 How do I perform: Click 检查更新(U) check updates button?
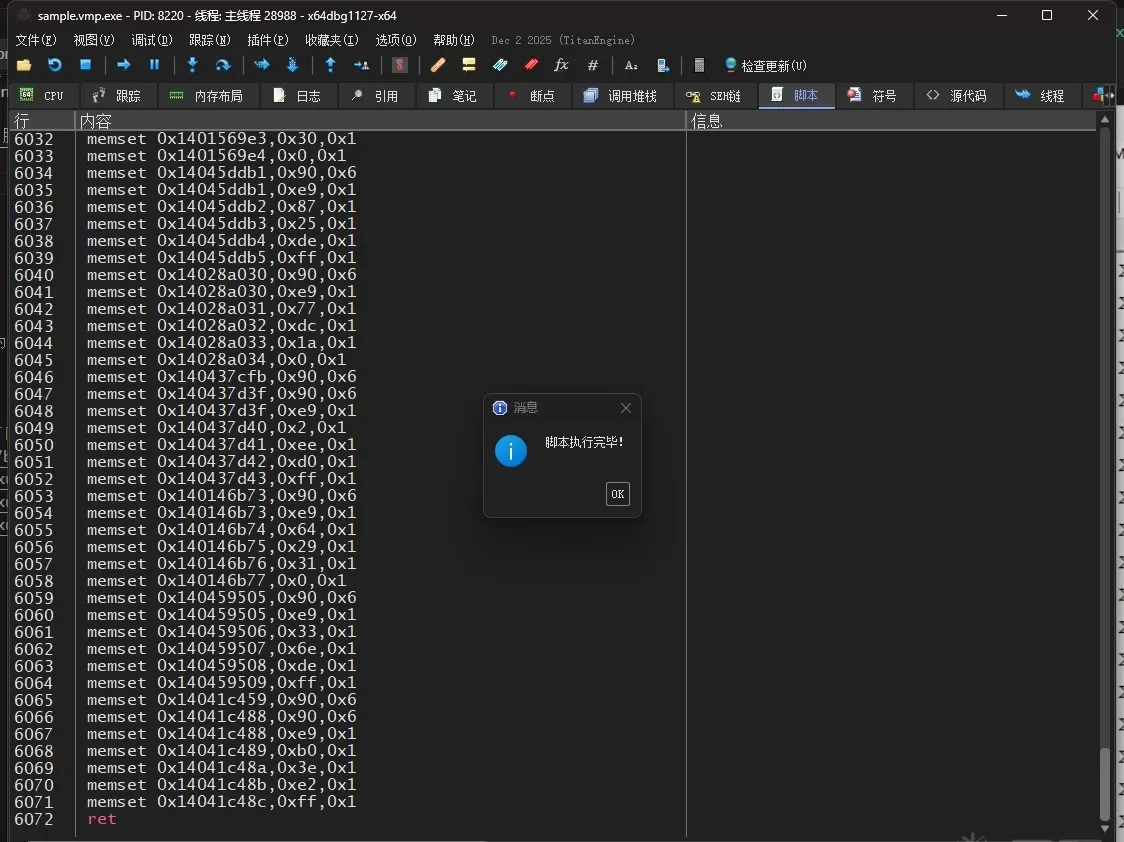pos(765,65)
